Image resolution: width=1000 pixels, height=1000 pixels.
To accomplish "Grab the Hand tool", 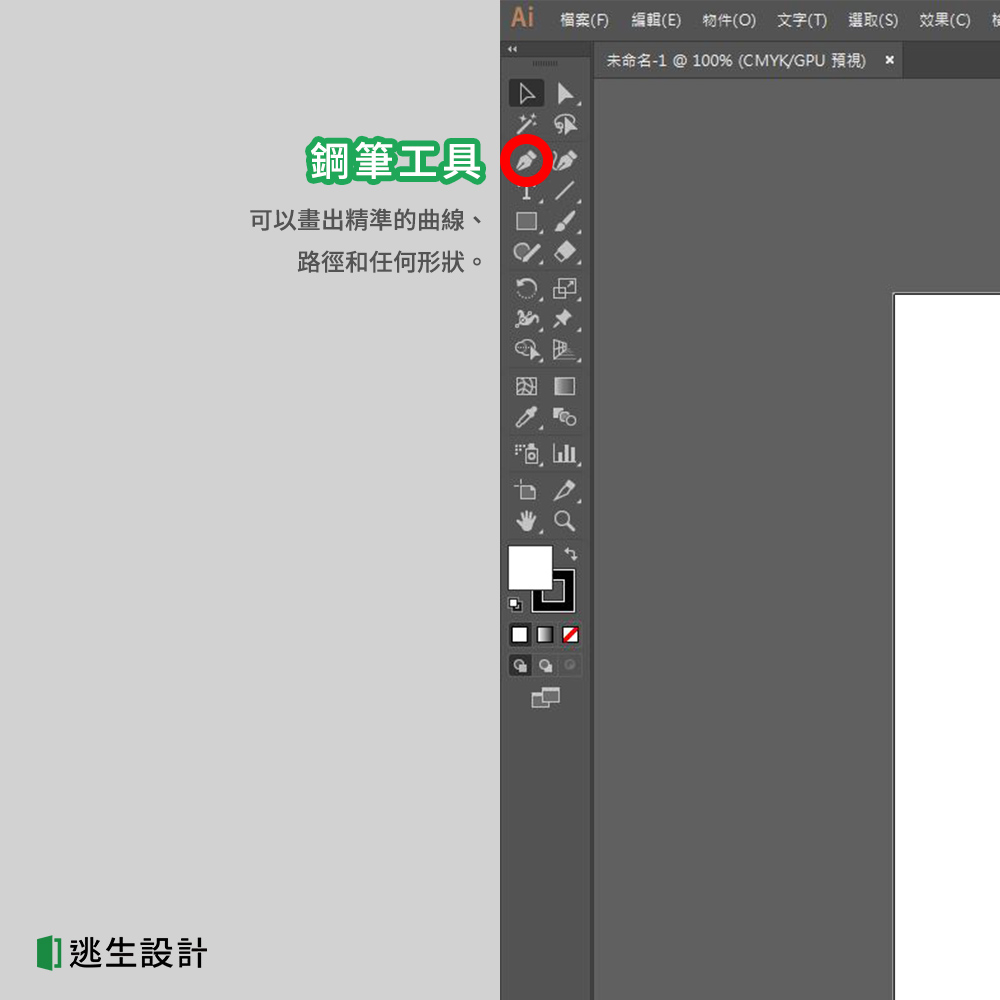I will (527, 520).
